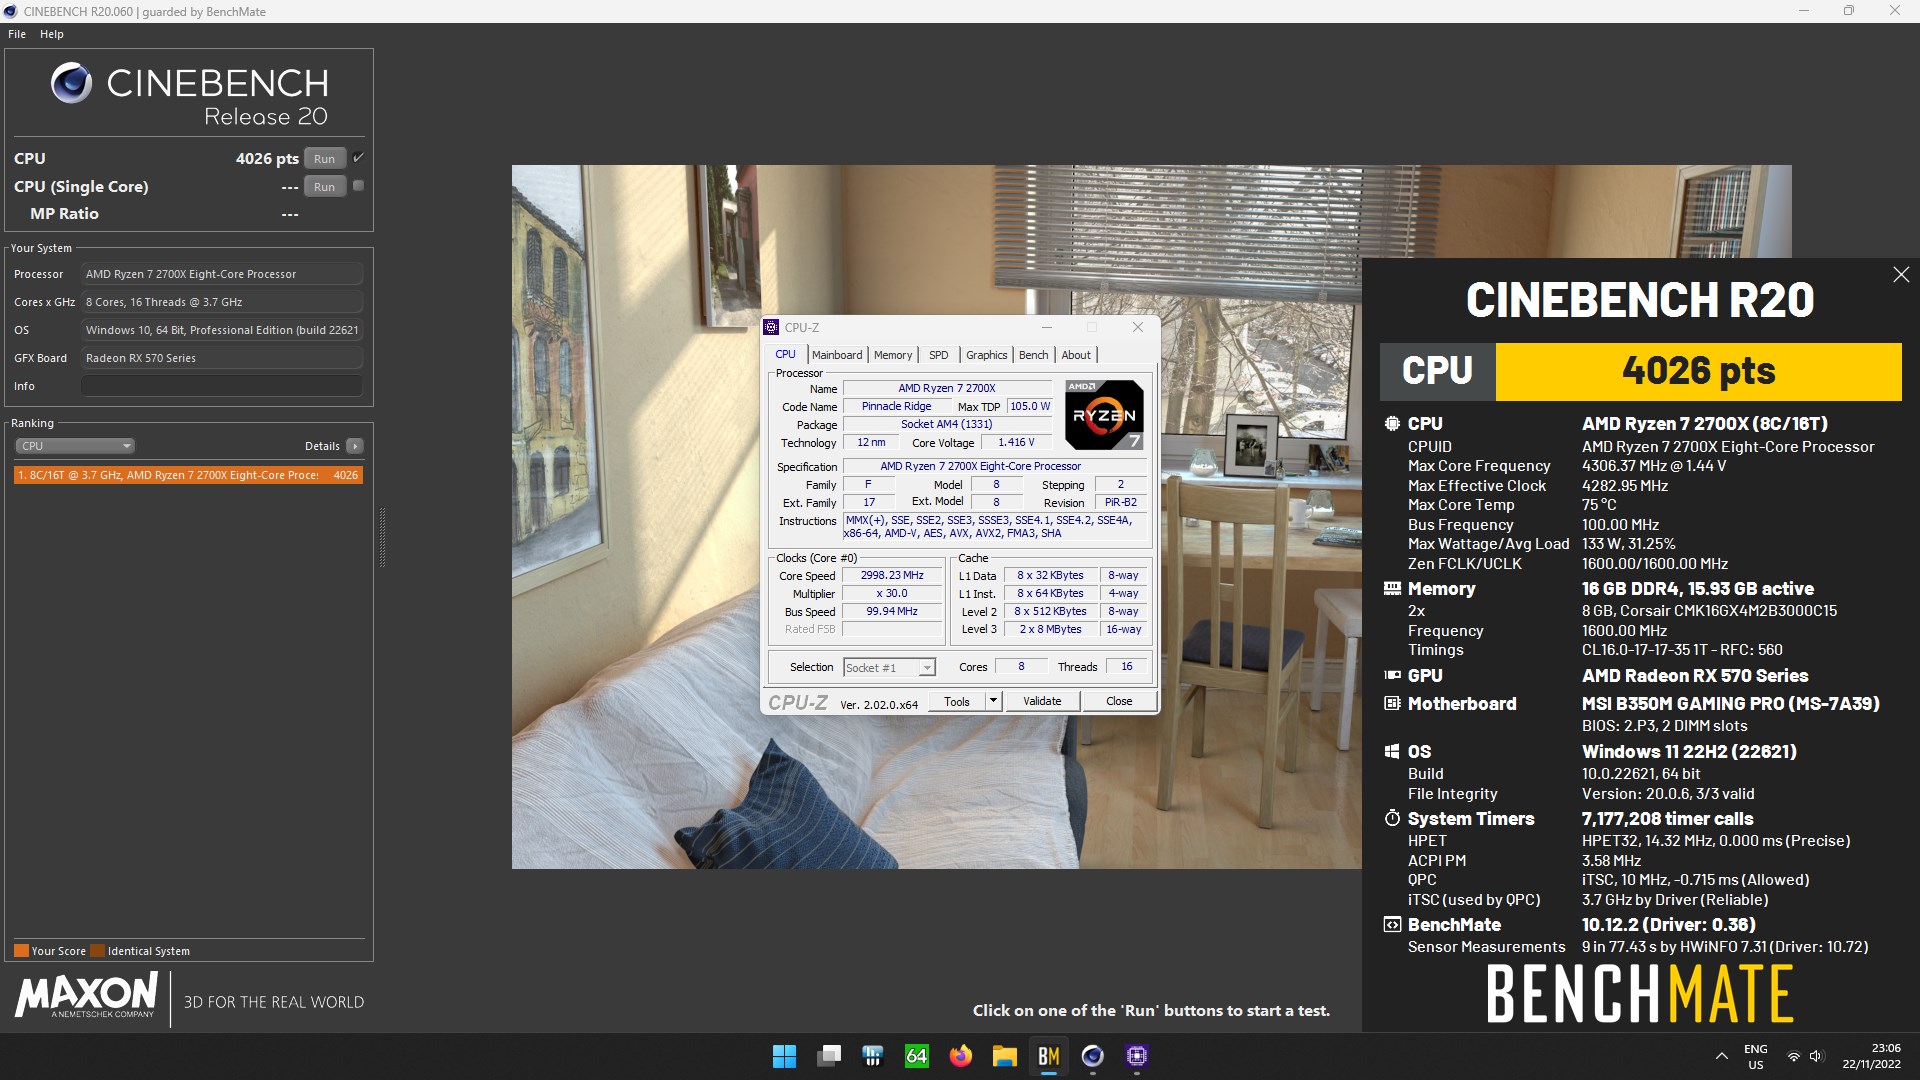Screen dimensions: 1920x1080
Task: Switch to CPU-Z SPD tab
Action: click(x=938, y=355)
